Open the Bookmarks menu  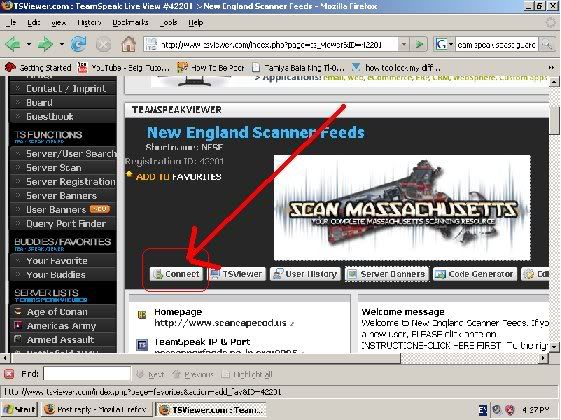point(130,23)
